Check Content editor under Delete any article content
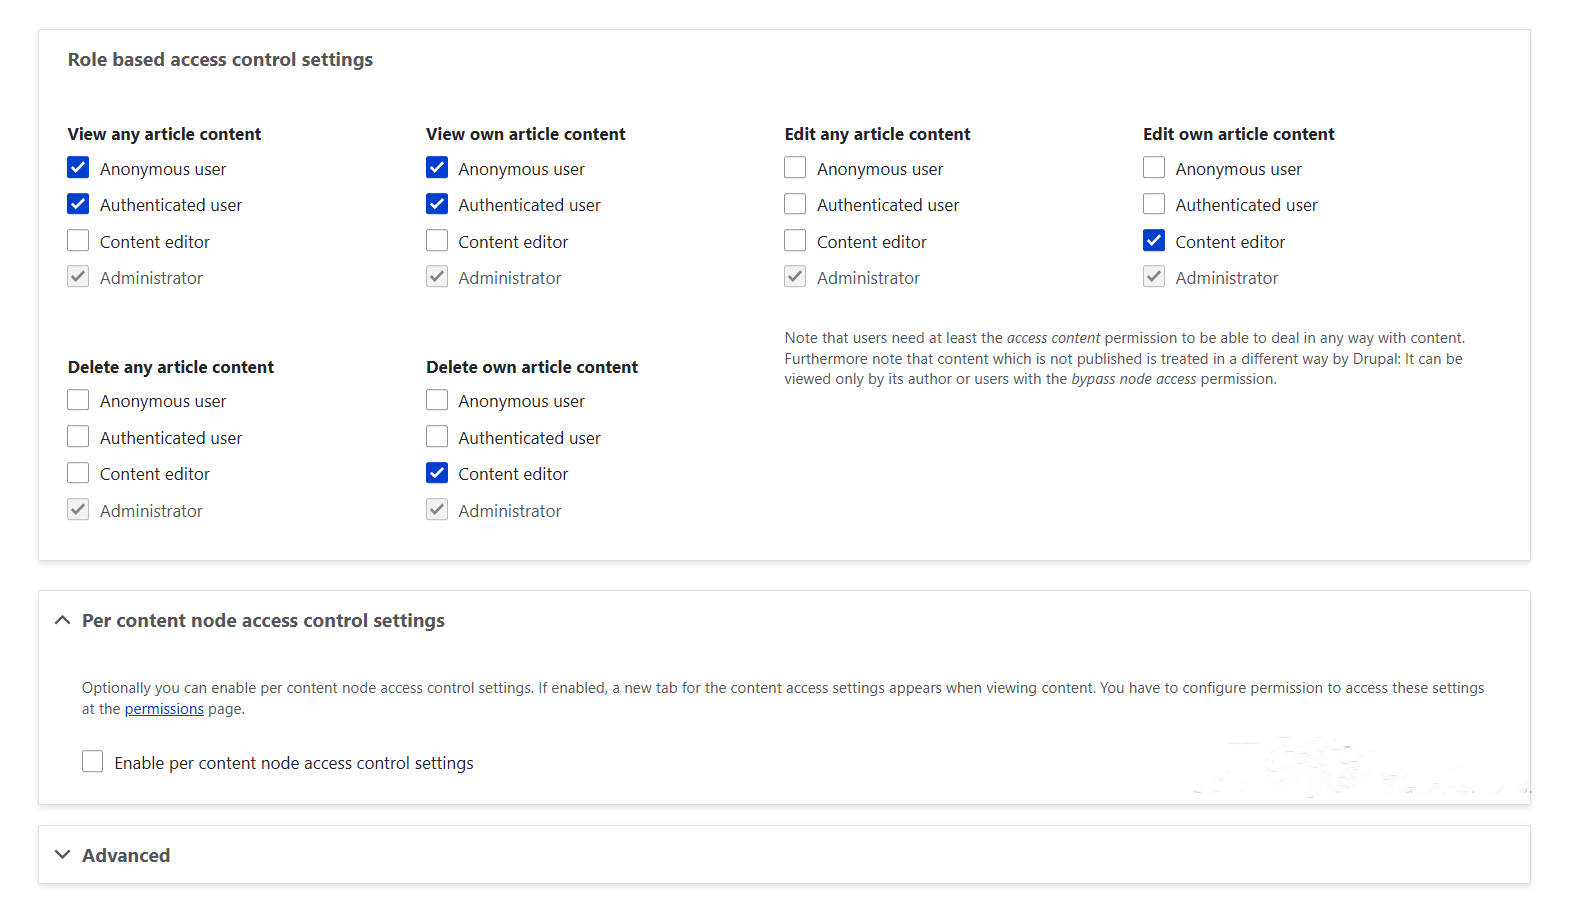The width and height of the screenshot is (1574, 901). pyautogui.click(x=78, y=472)
